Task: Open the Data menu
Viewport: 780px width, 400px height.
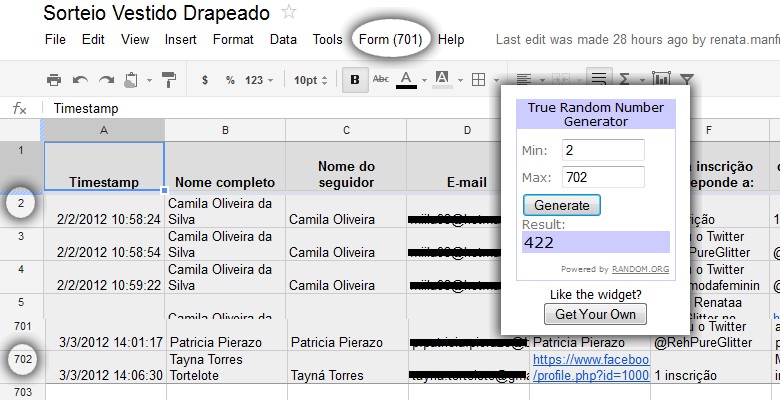Action: pos(283,39)
